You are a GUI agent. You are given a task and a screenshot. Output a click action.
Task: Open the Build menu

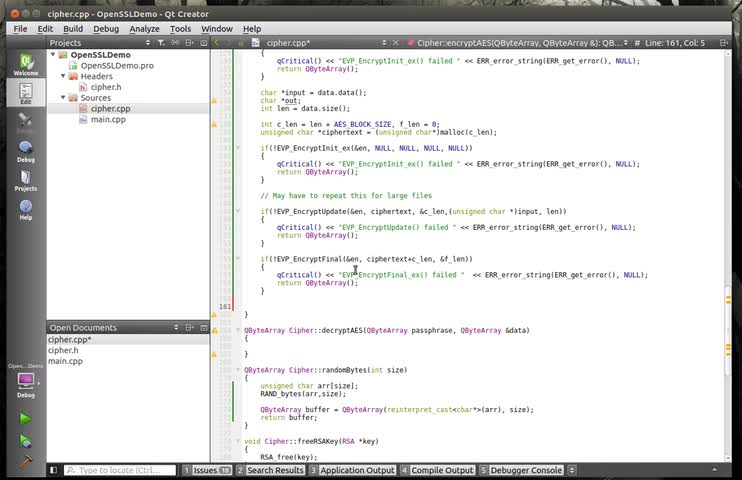(x=73, y=29)
